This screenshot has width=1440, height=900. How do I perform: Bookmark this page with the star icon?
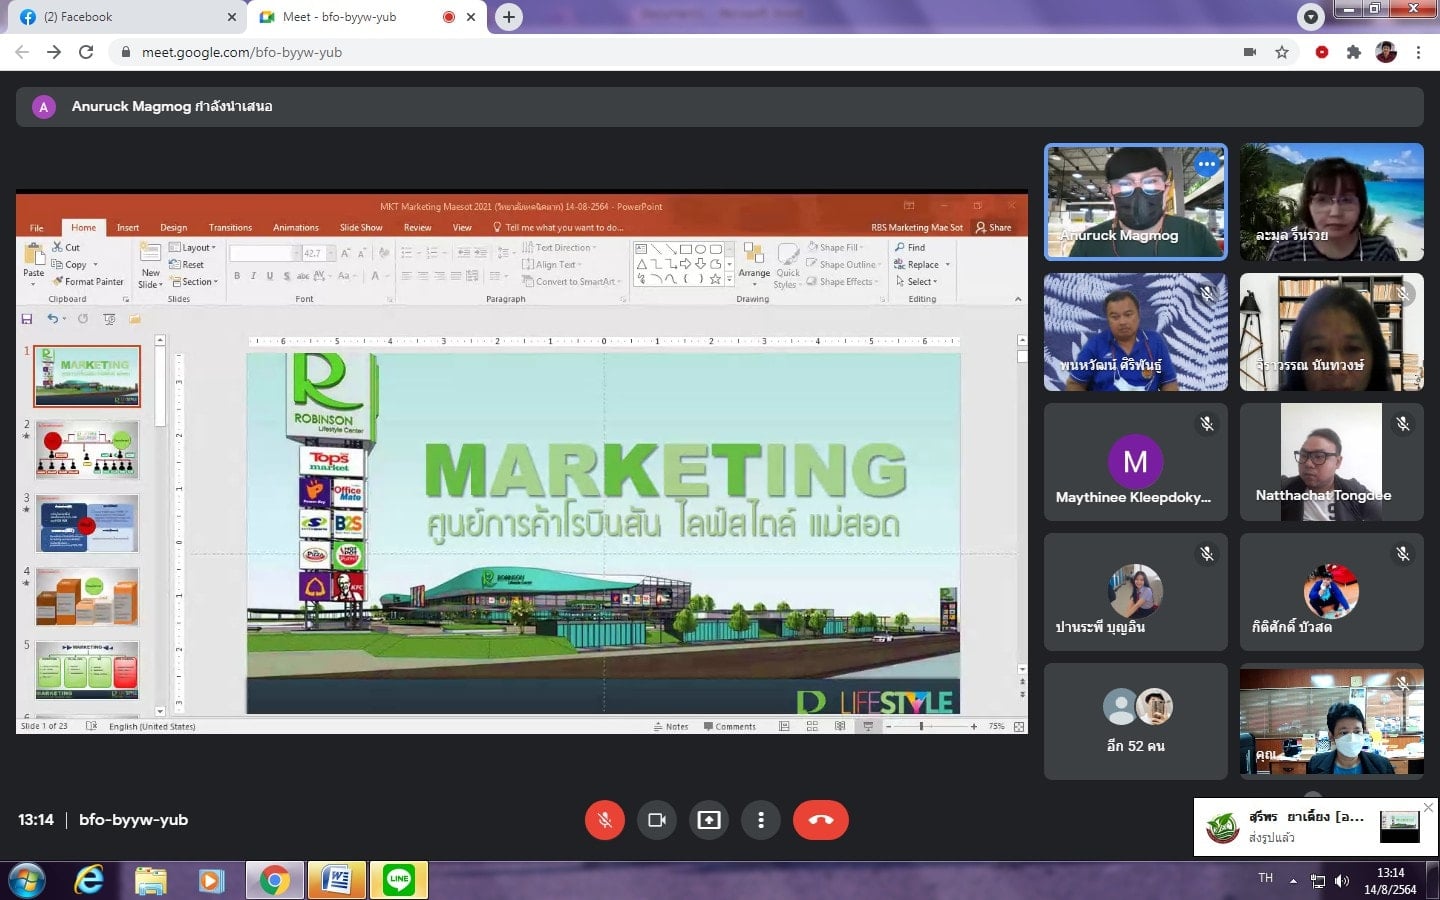[x=1282, y=52]
